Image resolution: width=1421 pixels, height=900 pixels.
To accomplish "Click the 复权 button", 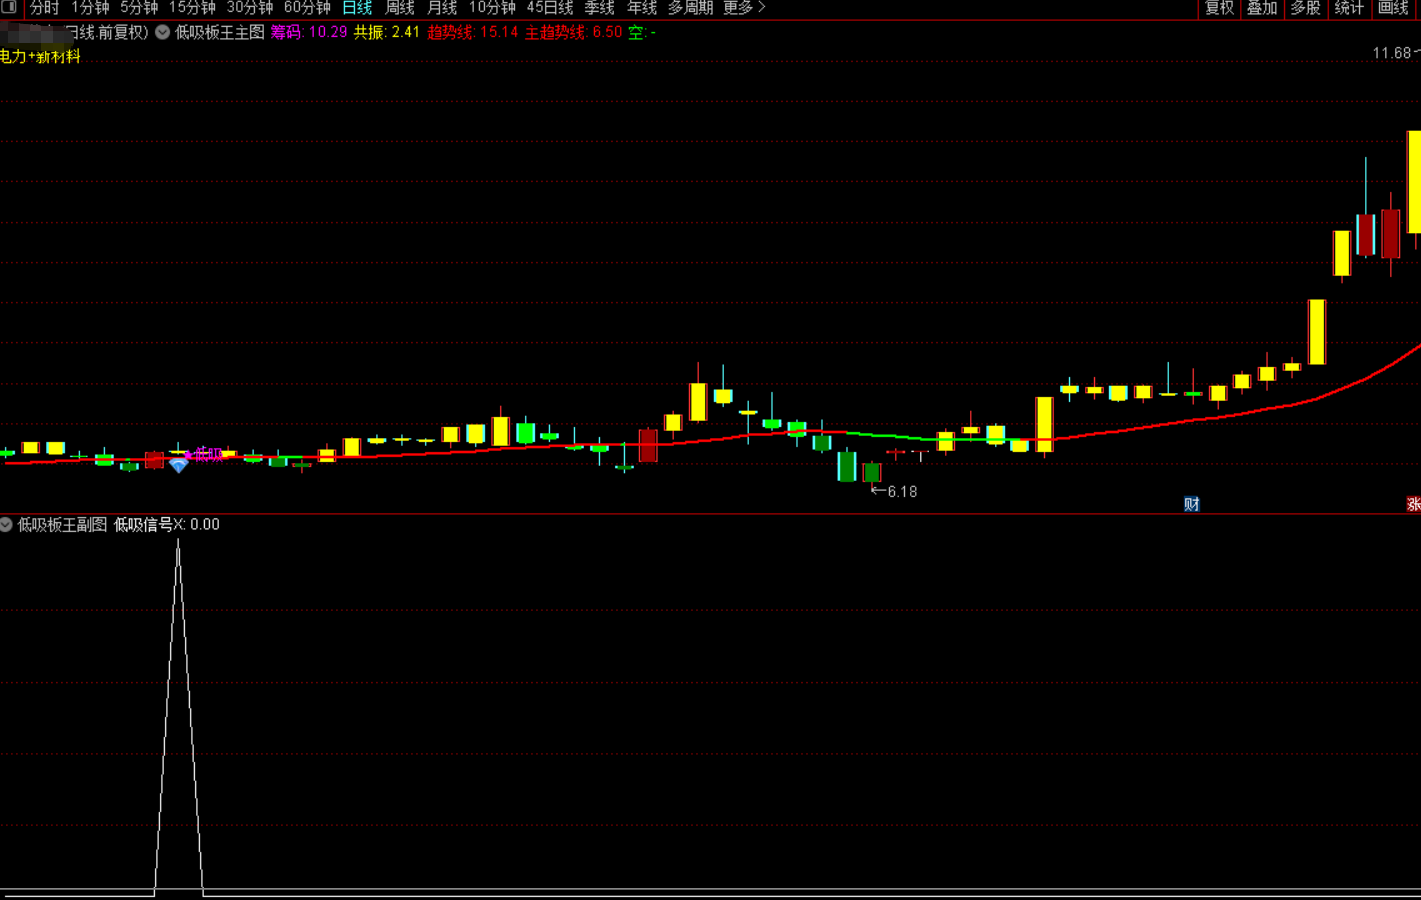I will [x=1219, y=8].
